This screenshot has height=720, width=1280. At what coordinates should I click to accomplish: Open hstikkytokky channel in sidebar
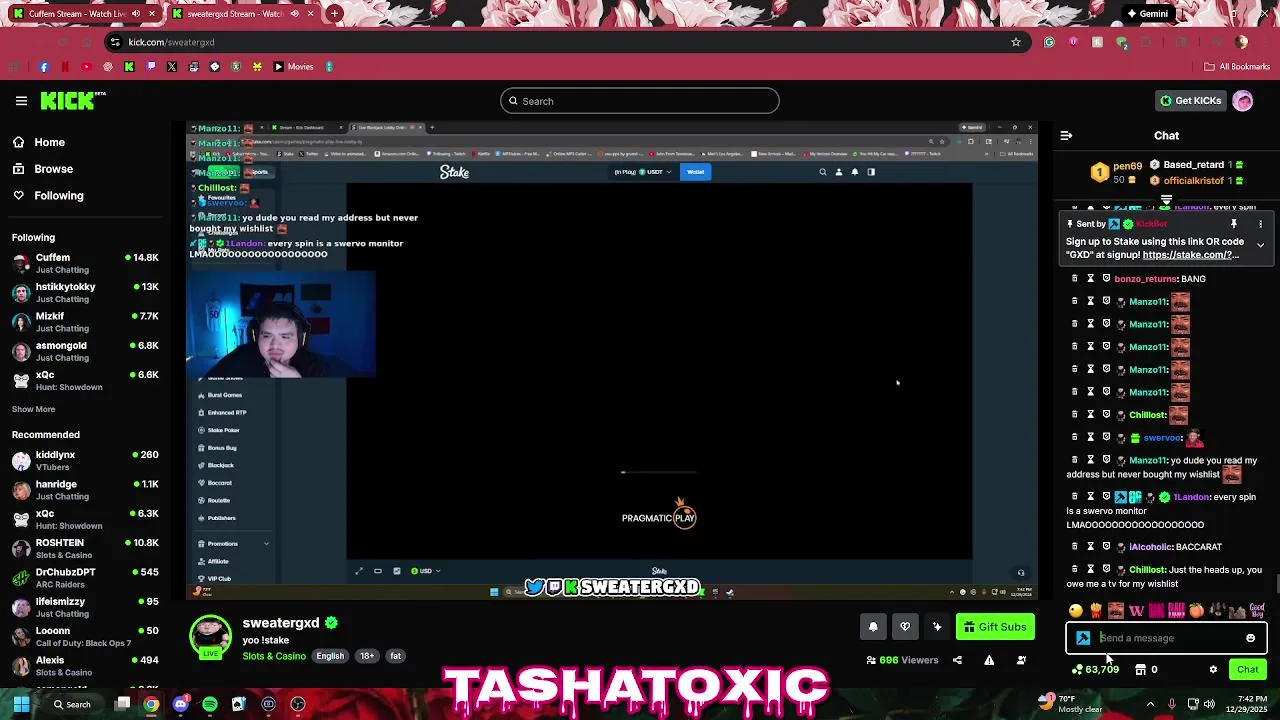(x=85, y=293)
